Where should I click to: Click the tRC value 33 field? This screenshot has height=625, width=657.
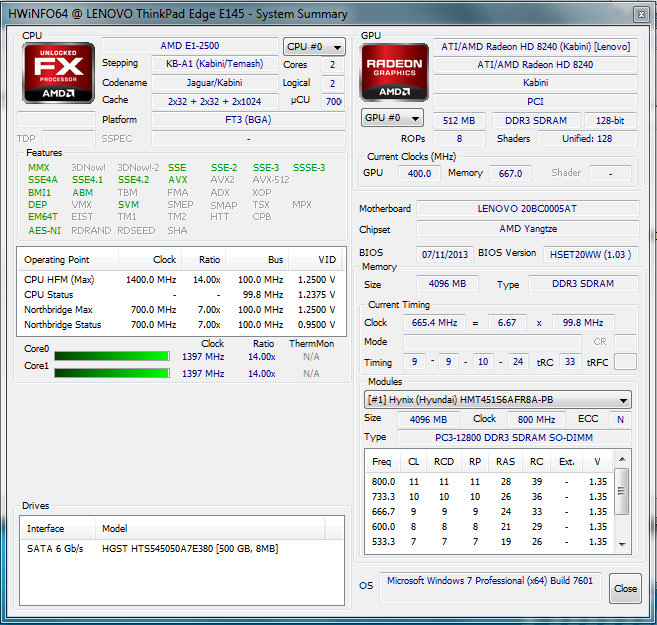(570, 362)
